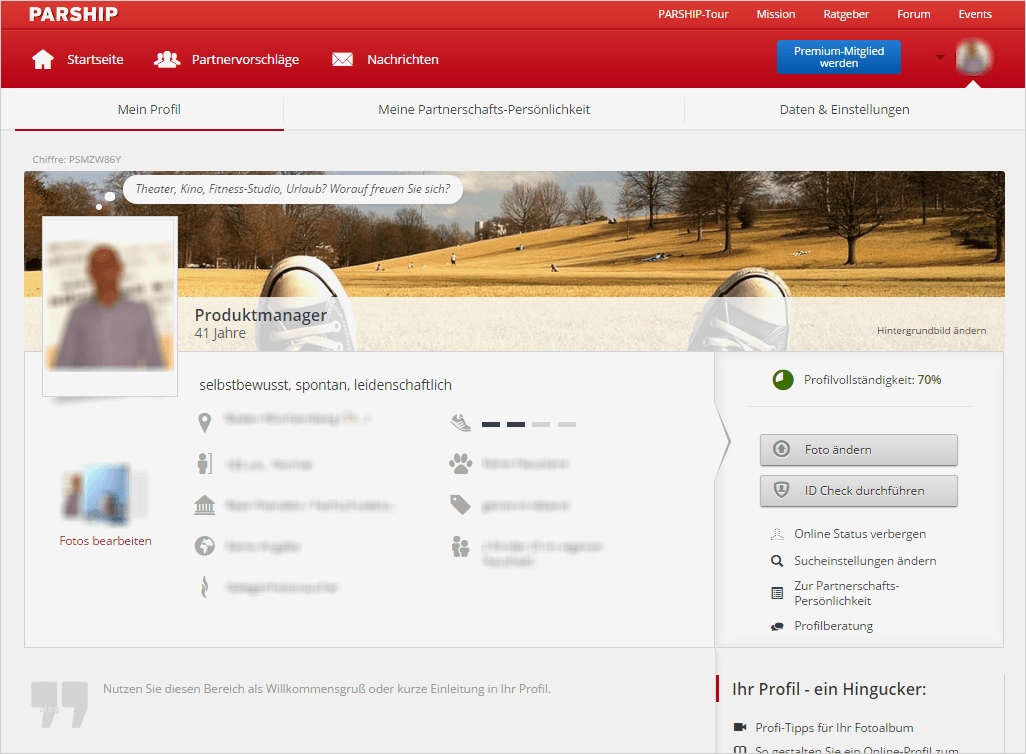The height and width of the screenshot is (754, 1026).
Task: Click the green profile completeness pie icon
Action: tap(783, 380)
